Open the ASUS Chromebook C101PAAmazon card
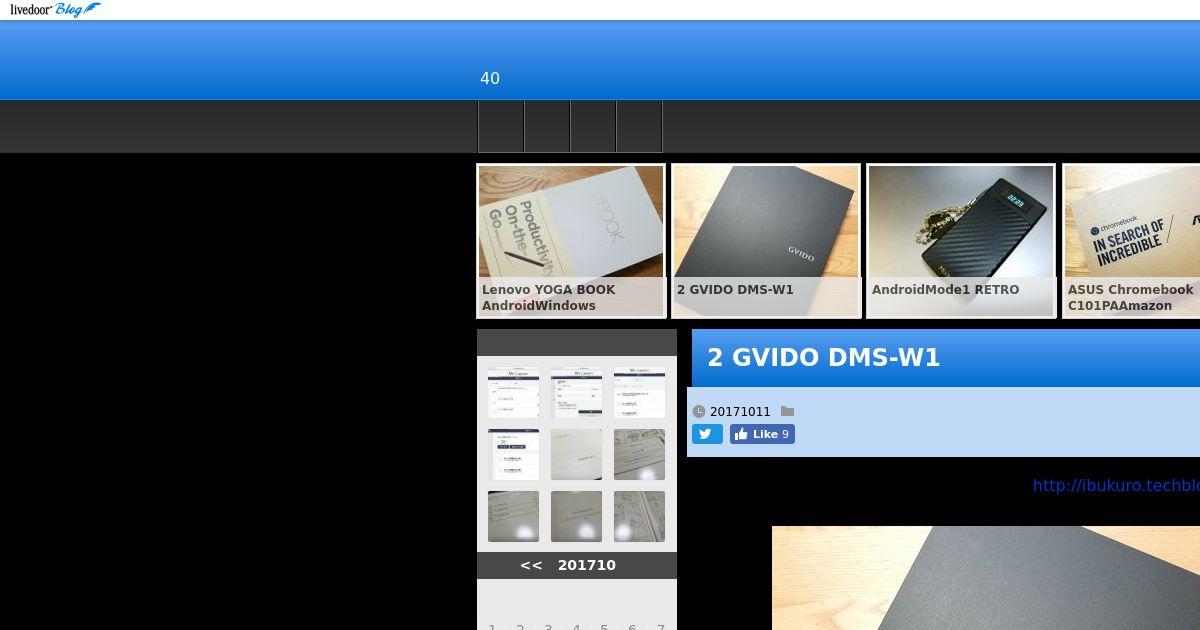 [1131, 241]
